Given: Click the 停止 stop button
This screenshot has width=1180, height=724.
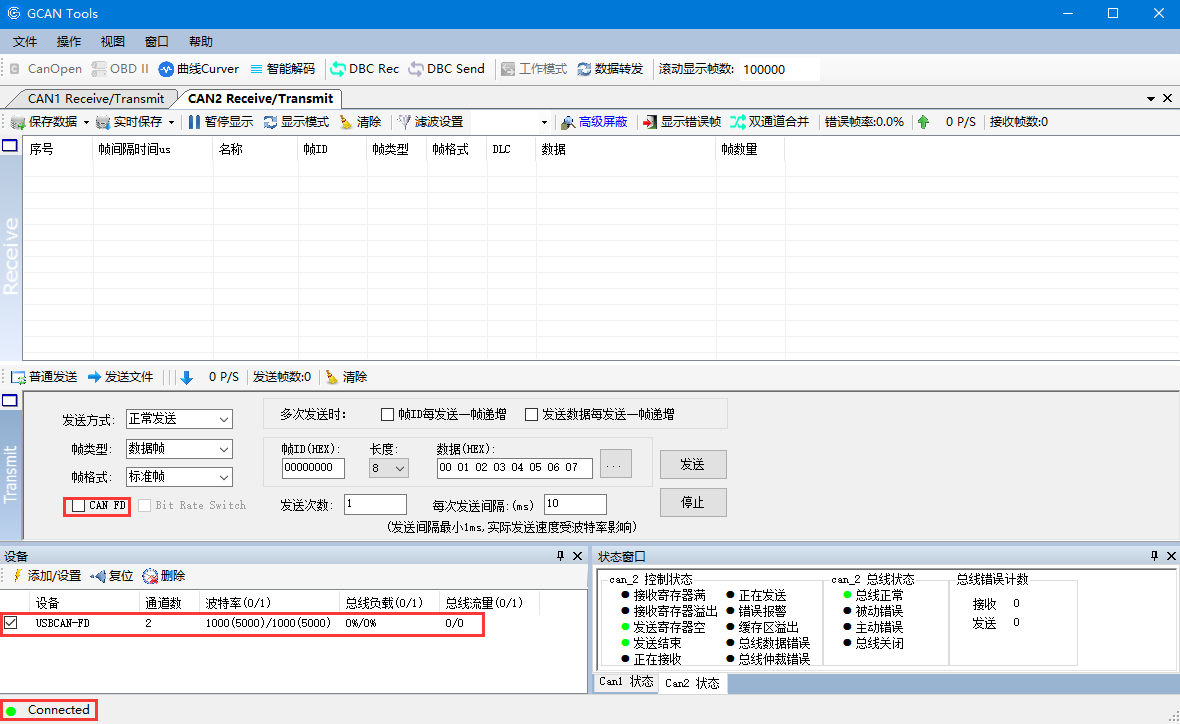Looking at the screenshot, I should 692,502.
